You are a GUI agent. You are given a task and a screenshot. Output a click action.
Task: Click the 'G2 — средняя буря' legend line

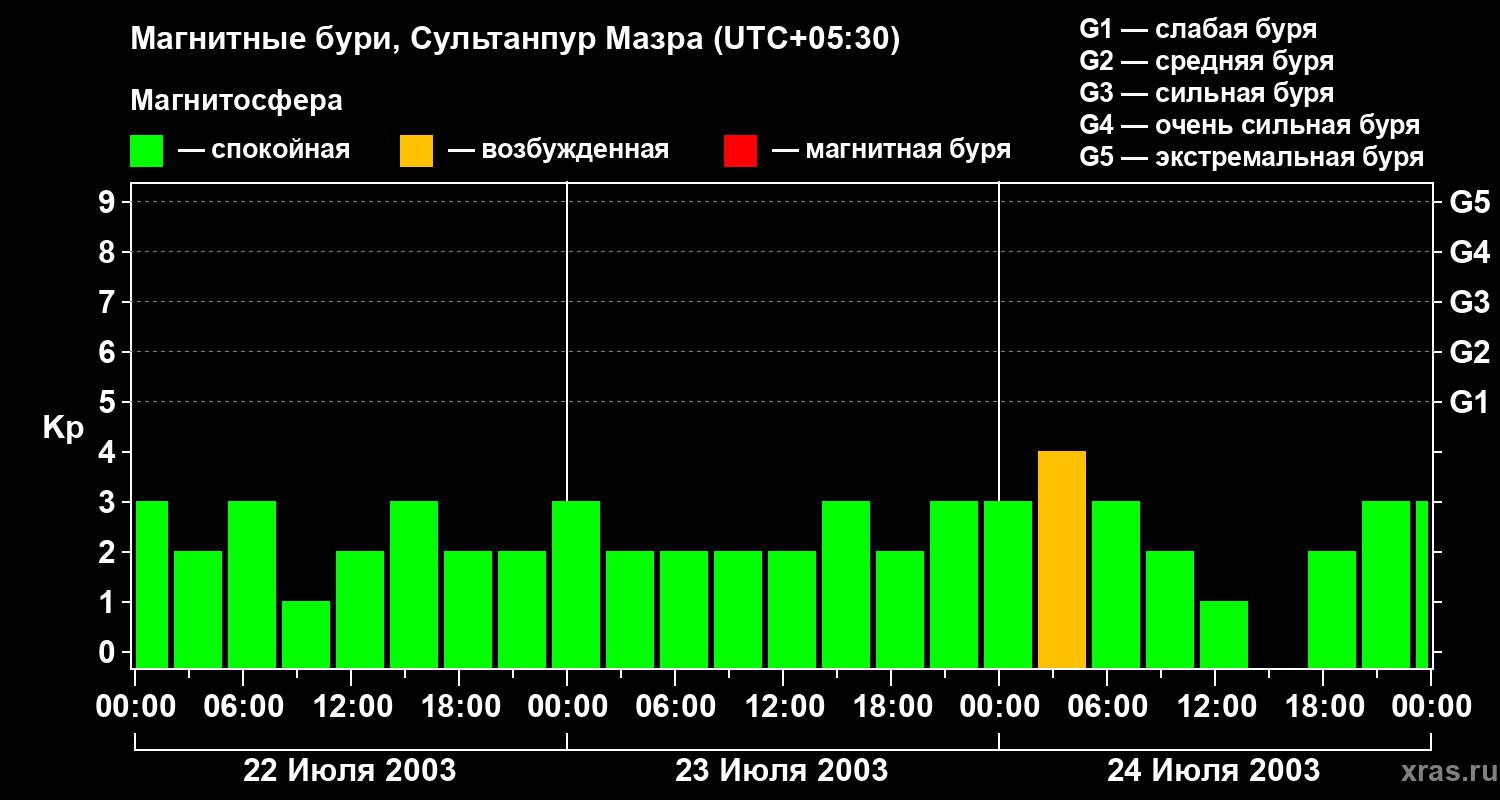tap(1206, 61)
